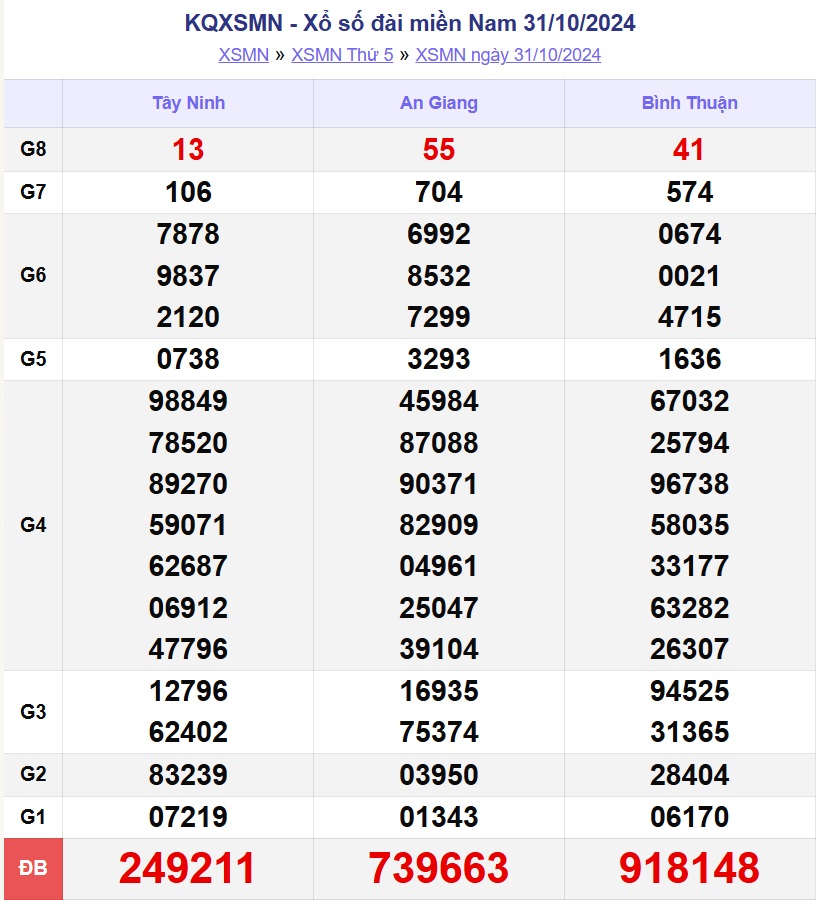Viewport: 816px width, 900px height.
Task: Click the red G8 number 55
Action: pyautogui.click(x=439, y=150)
